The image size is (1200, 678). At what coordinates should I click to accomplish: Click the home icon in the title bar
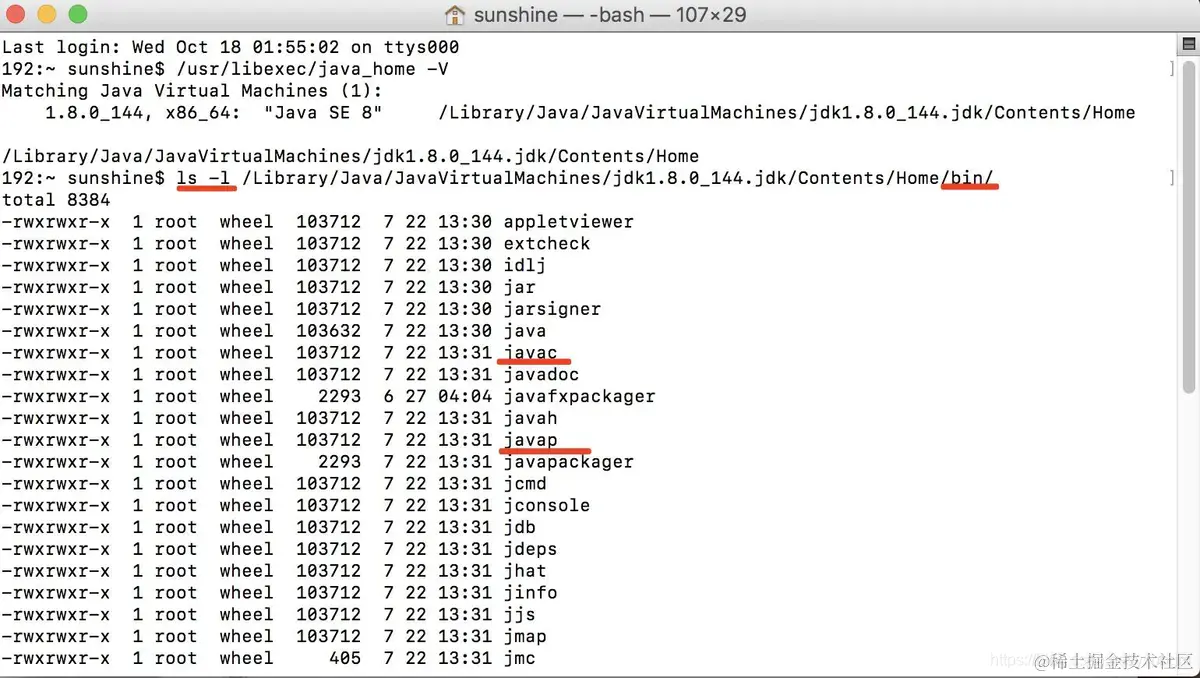[x=455, y=15]
